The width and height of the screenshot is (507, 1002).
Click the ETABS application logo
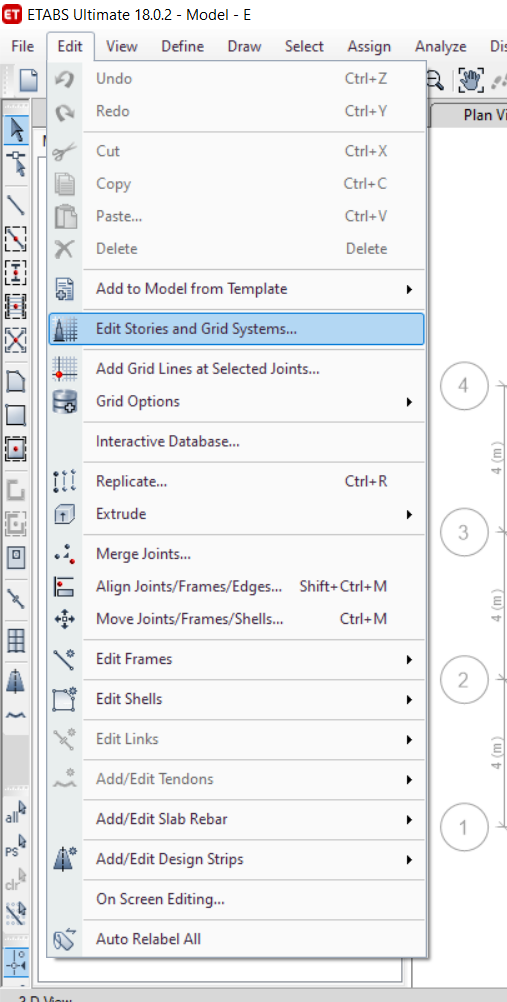(13, 14)
